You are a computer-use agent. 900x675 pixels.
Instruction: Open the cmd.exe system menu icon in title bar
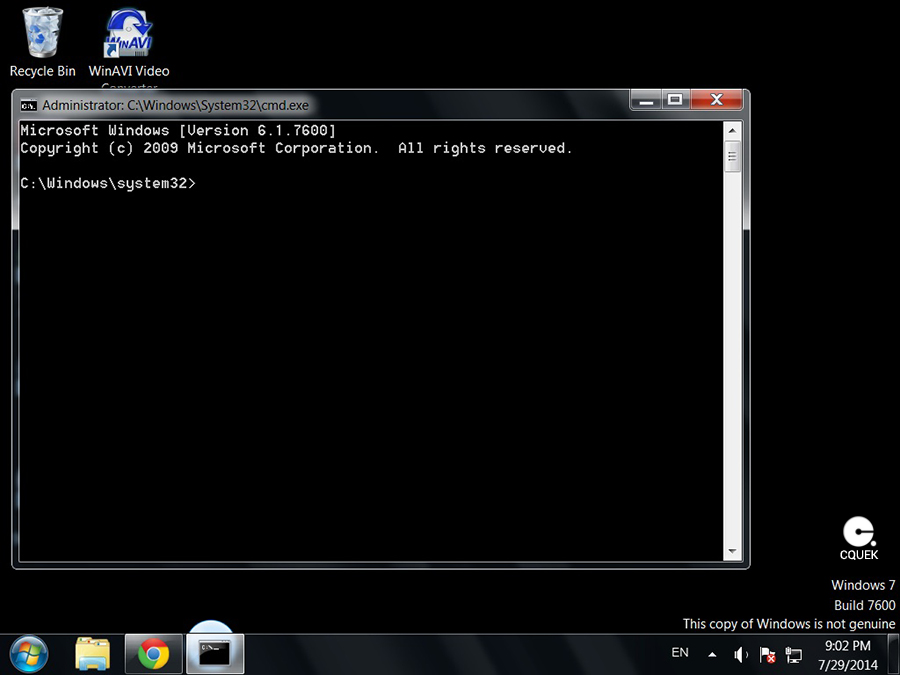click(x=28, y=106)
